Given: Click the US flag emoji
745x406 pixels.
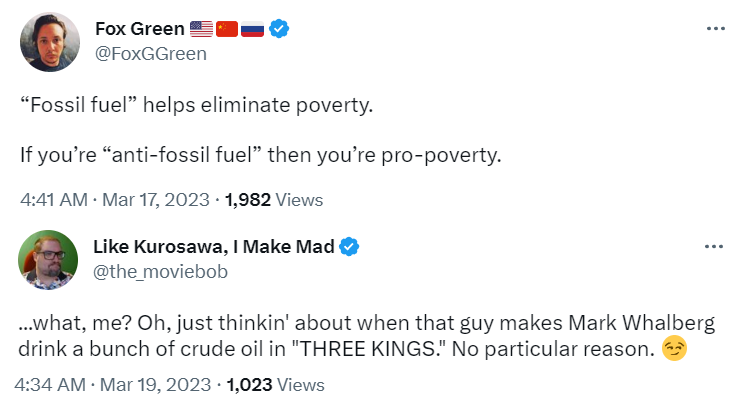Looking at the screenshot, I should [201, 29].
